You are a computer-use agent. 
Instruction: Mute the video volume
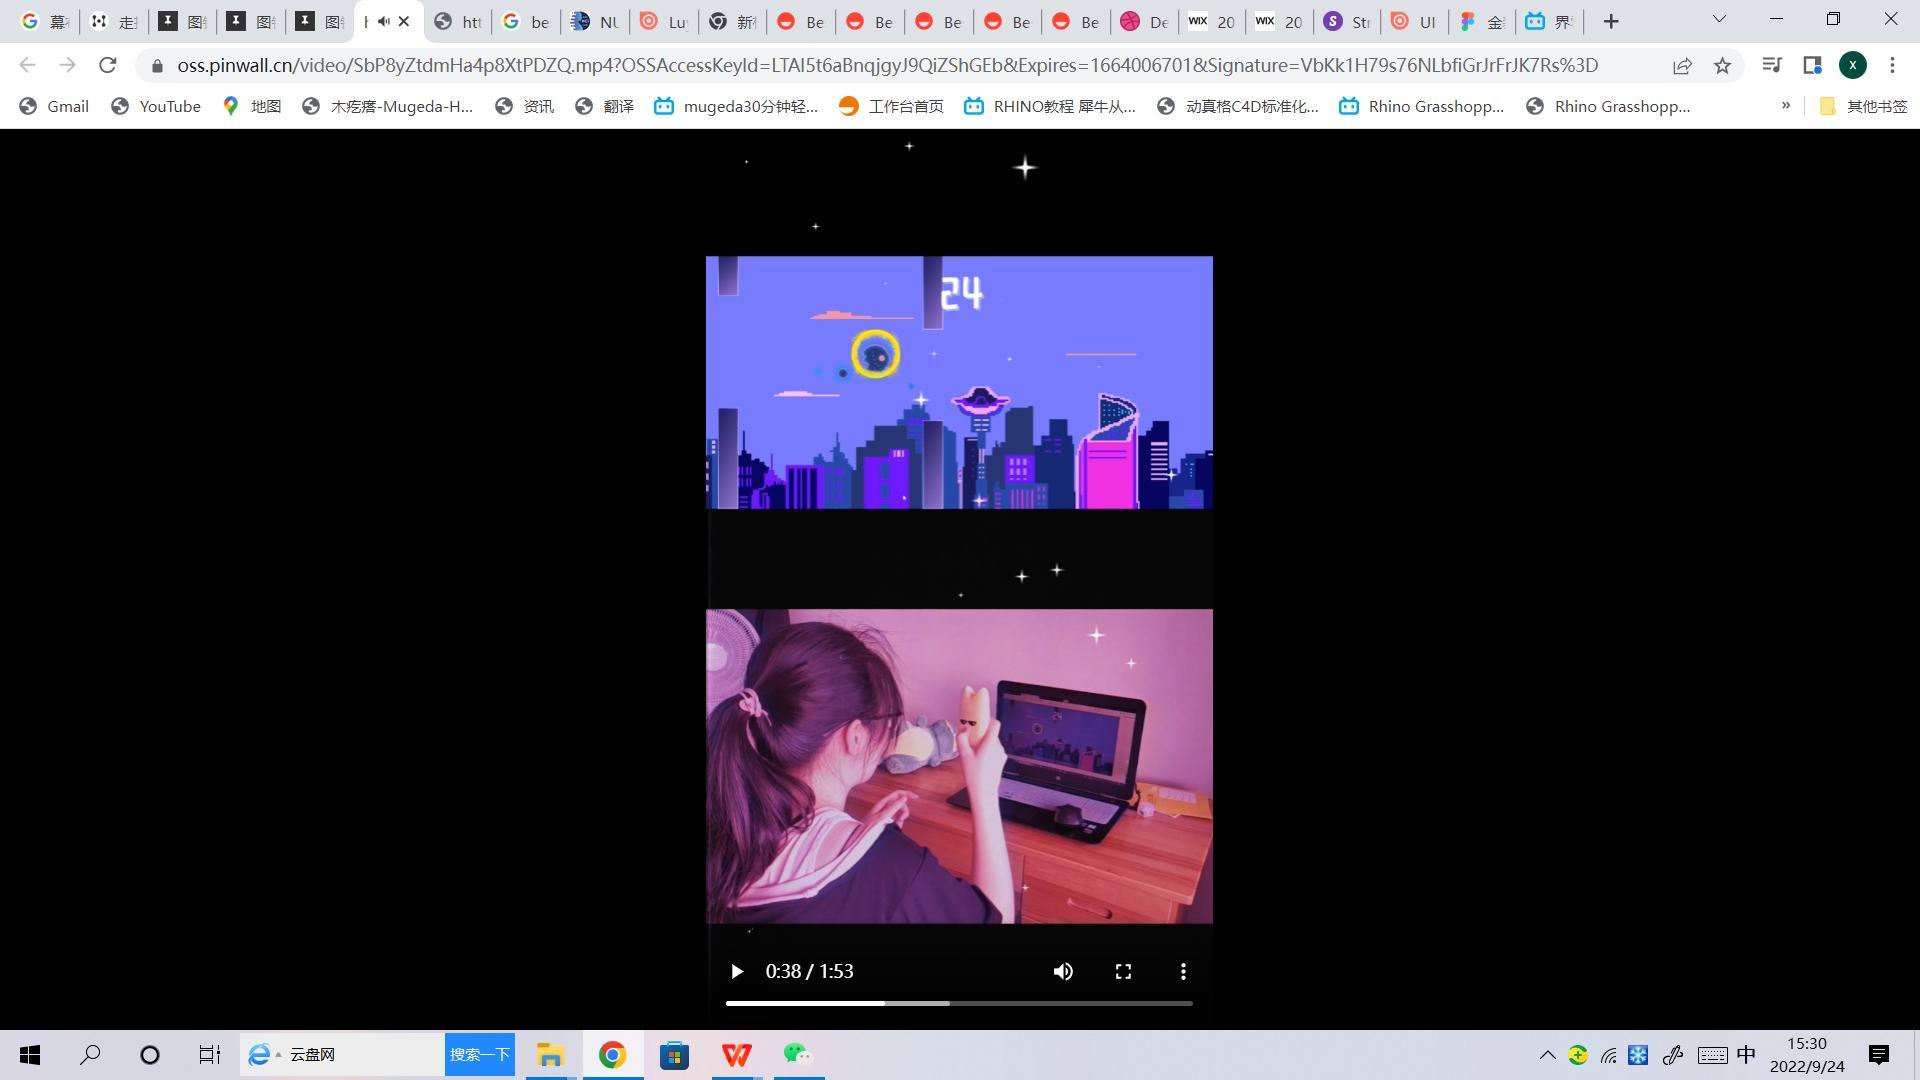click(x=1063, y=971)
